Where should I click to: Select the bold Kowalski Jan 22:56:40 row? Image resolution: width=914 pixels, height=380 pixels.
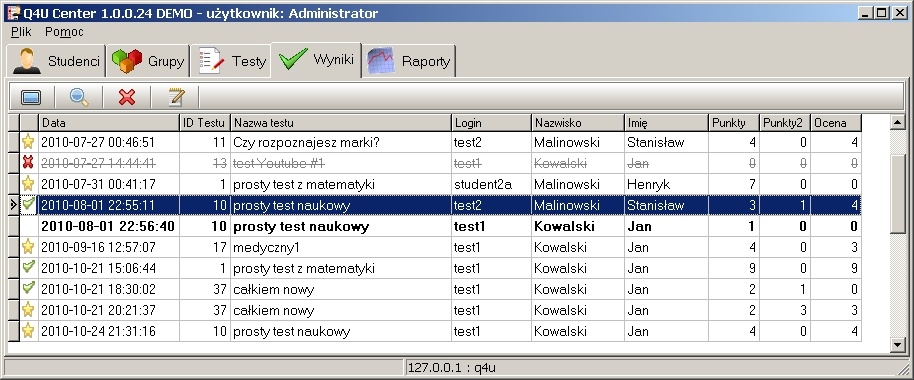click(434, 226)
